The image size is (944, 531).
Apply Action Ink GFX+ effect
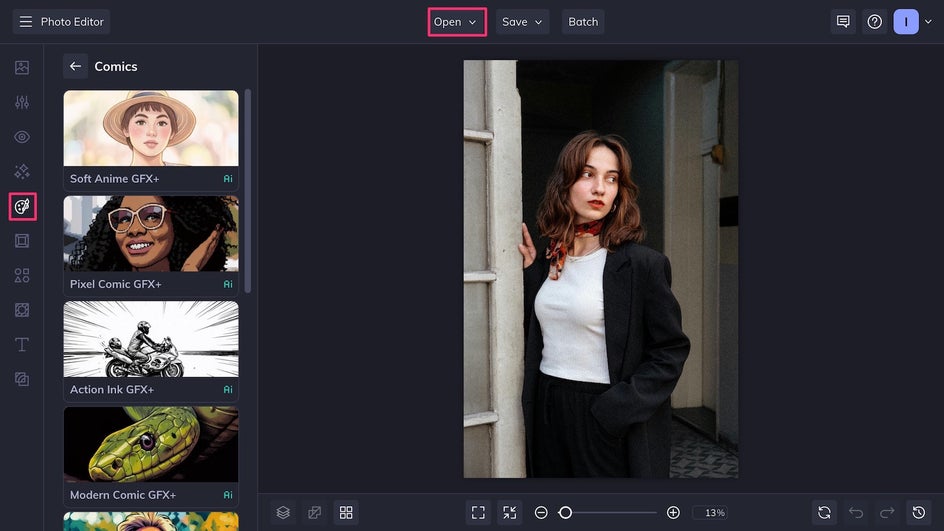pos(151,351)
